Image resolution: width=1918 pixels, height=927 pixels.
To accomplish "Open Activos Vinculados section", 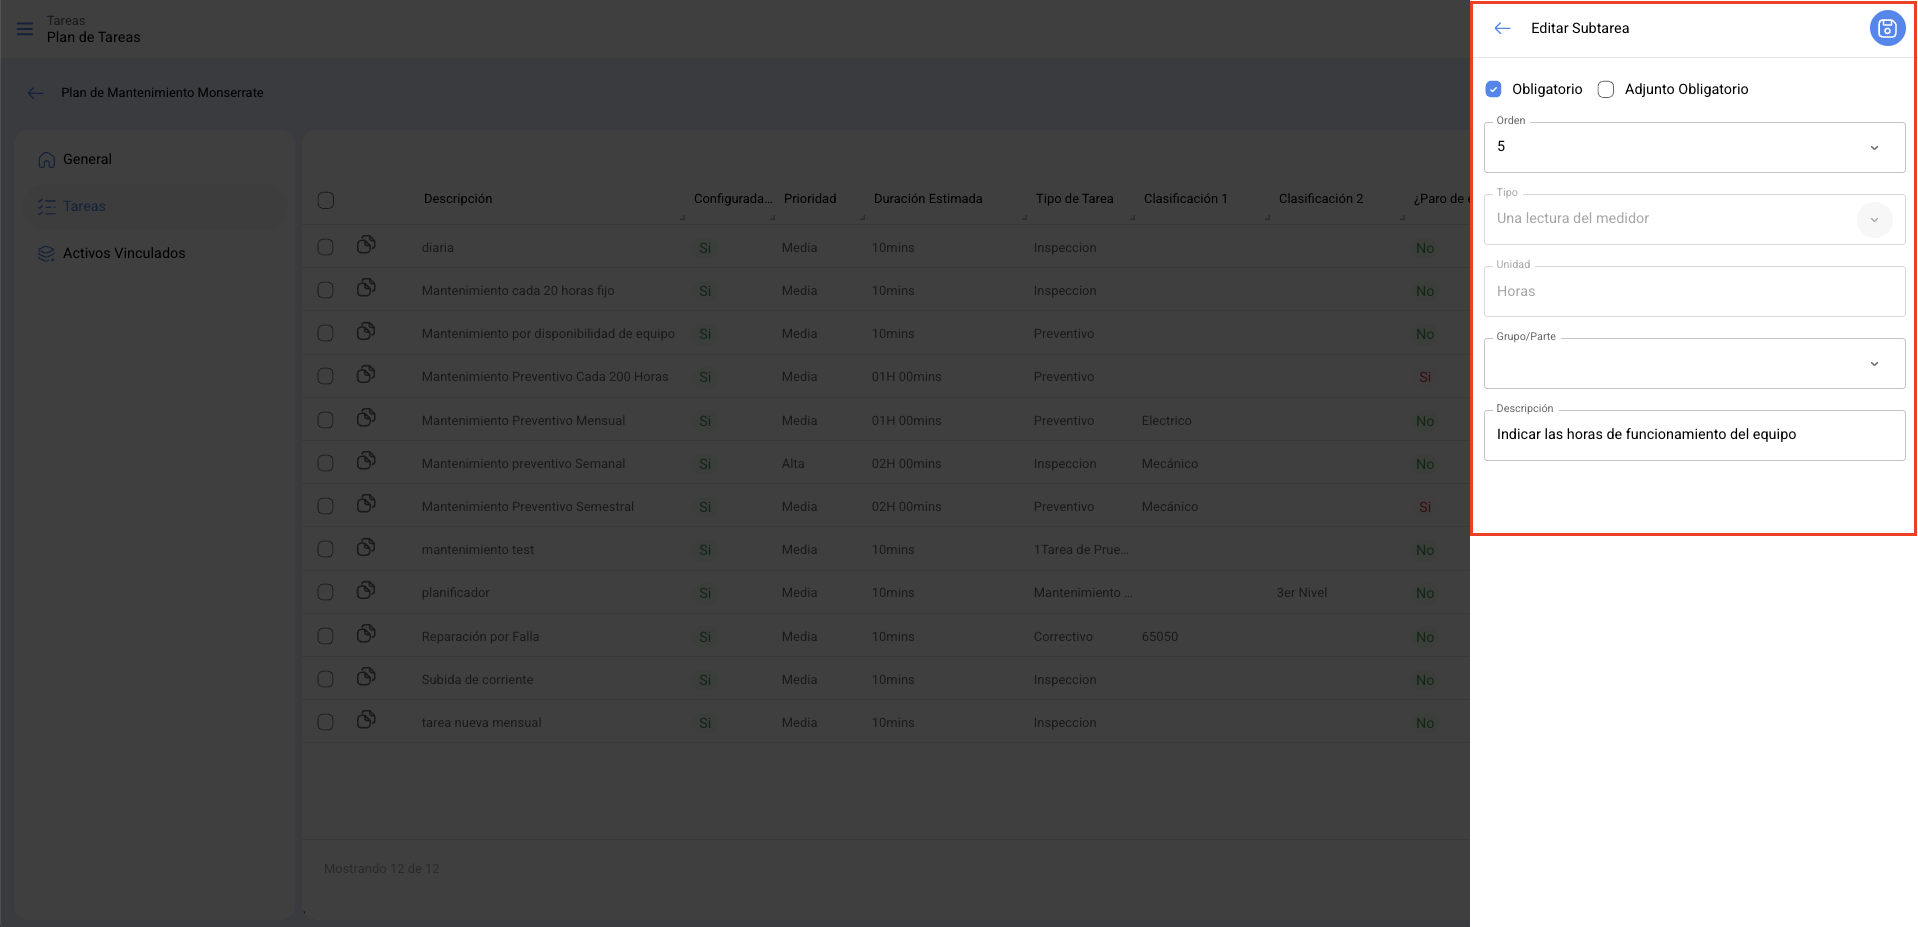I will (123, 254).
